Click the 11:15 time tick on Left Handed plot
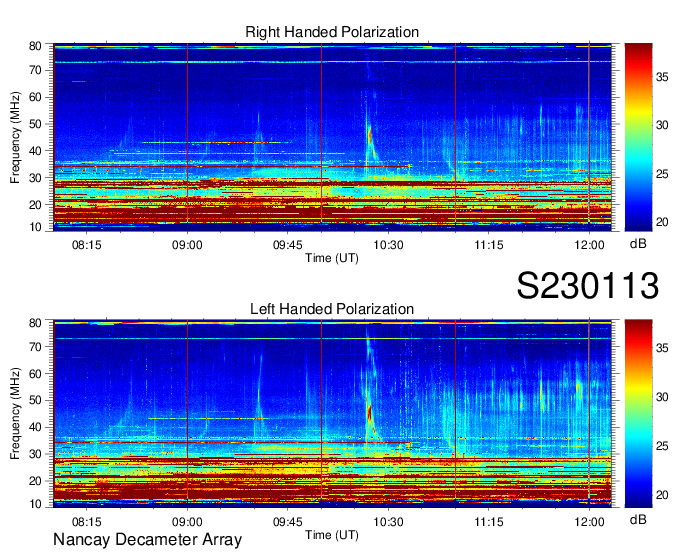Viewport: 680px width, 552px height. click(x=489, y=521)
